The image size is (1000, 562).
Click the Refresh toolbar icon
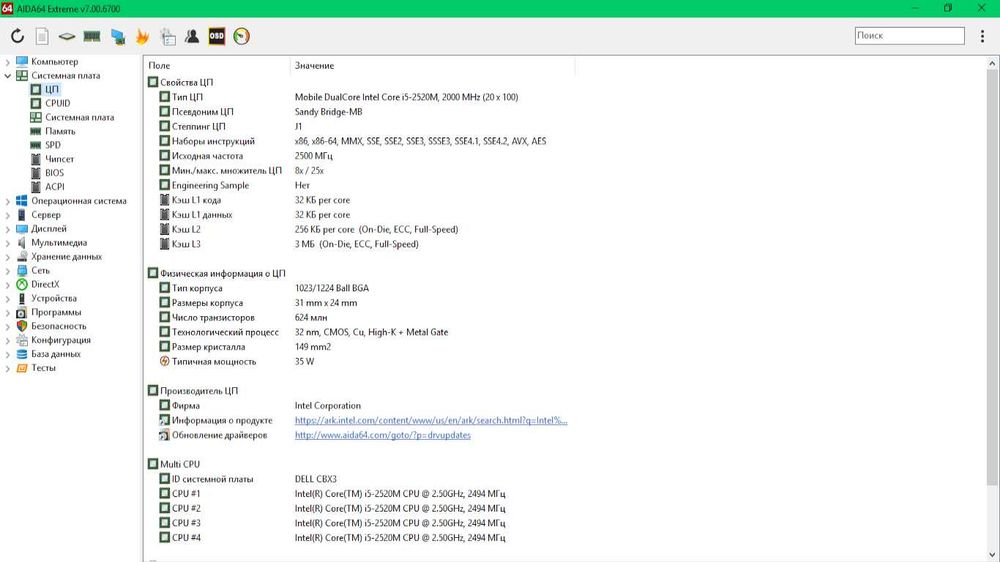tap(17, 36)
